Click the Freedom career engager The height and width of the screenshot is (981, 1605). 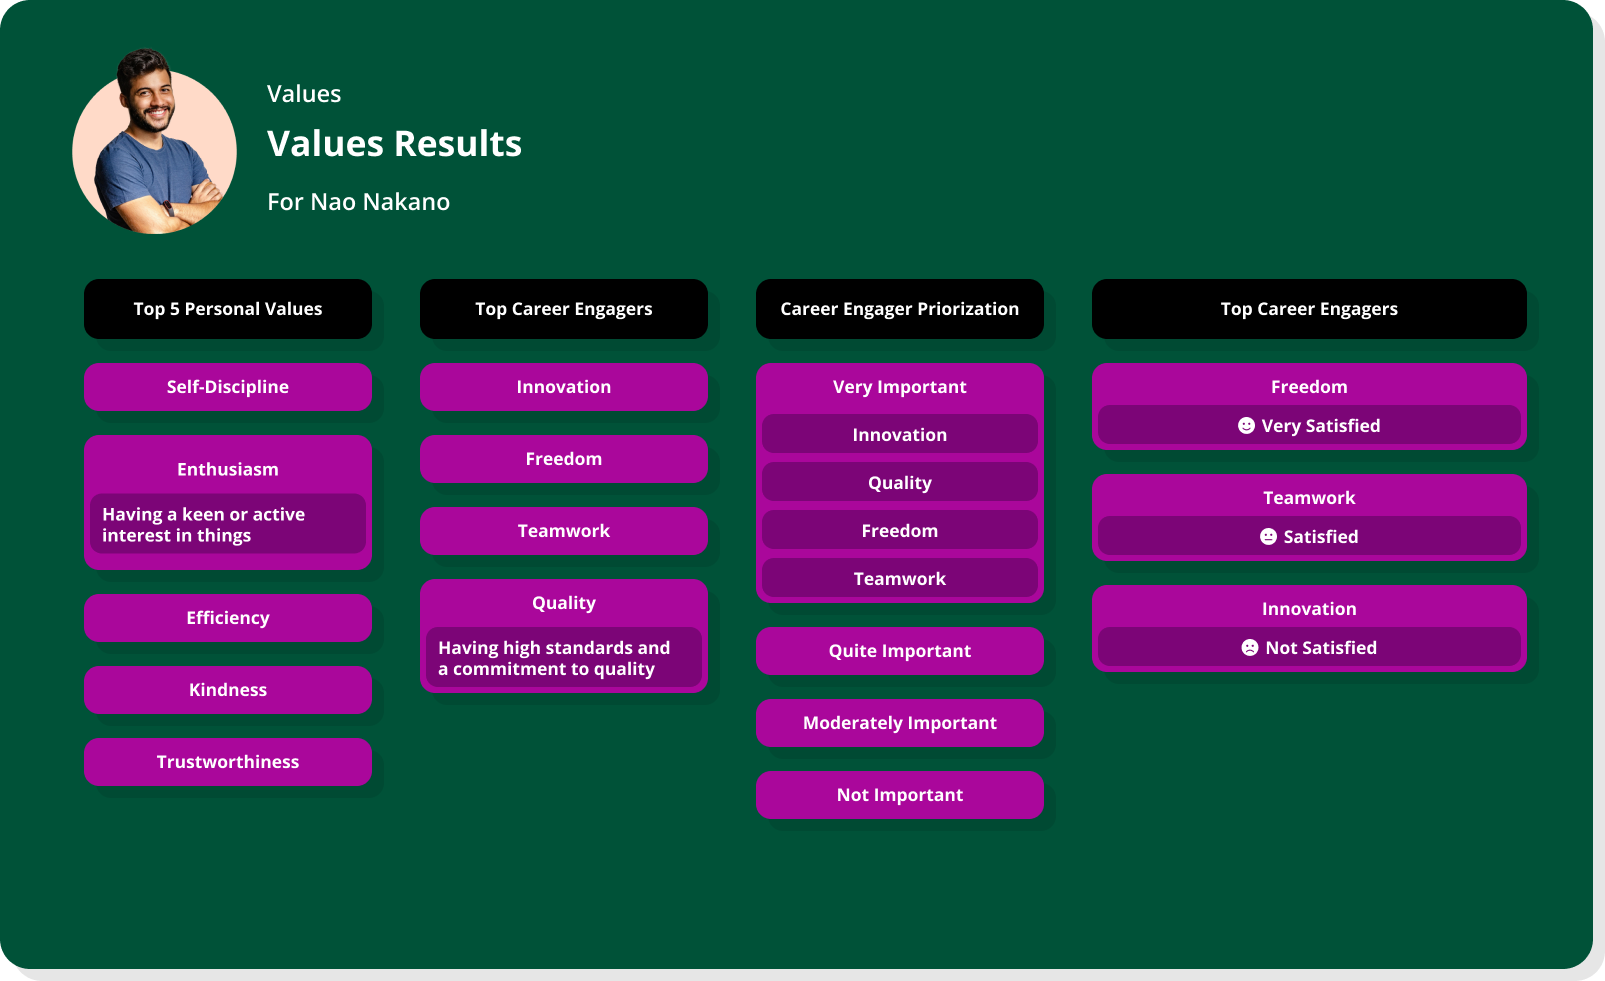[x=563, y=459]
